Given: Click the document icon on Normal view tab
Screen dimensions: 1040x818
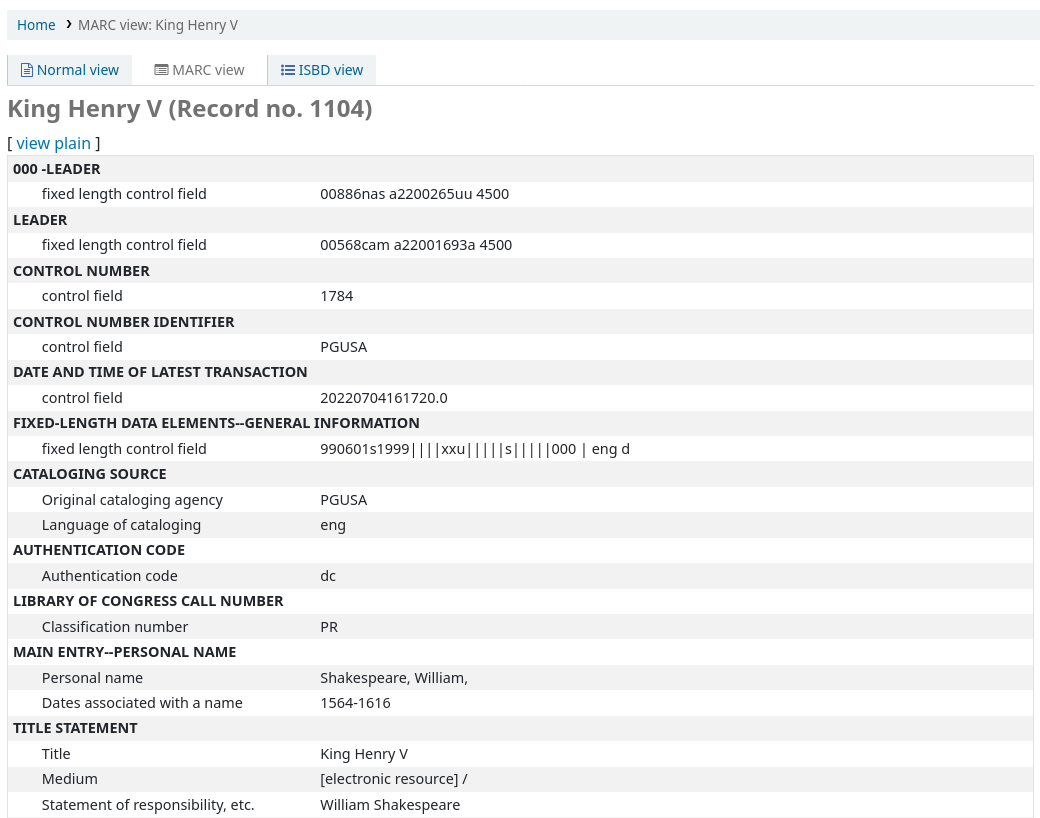Looking at the screenshot, I should [27, 70].
